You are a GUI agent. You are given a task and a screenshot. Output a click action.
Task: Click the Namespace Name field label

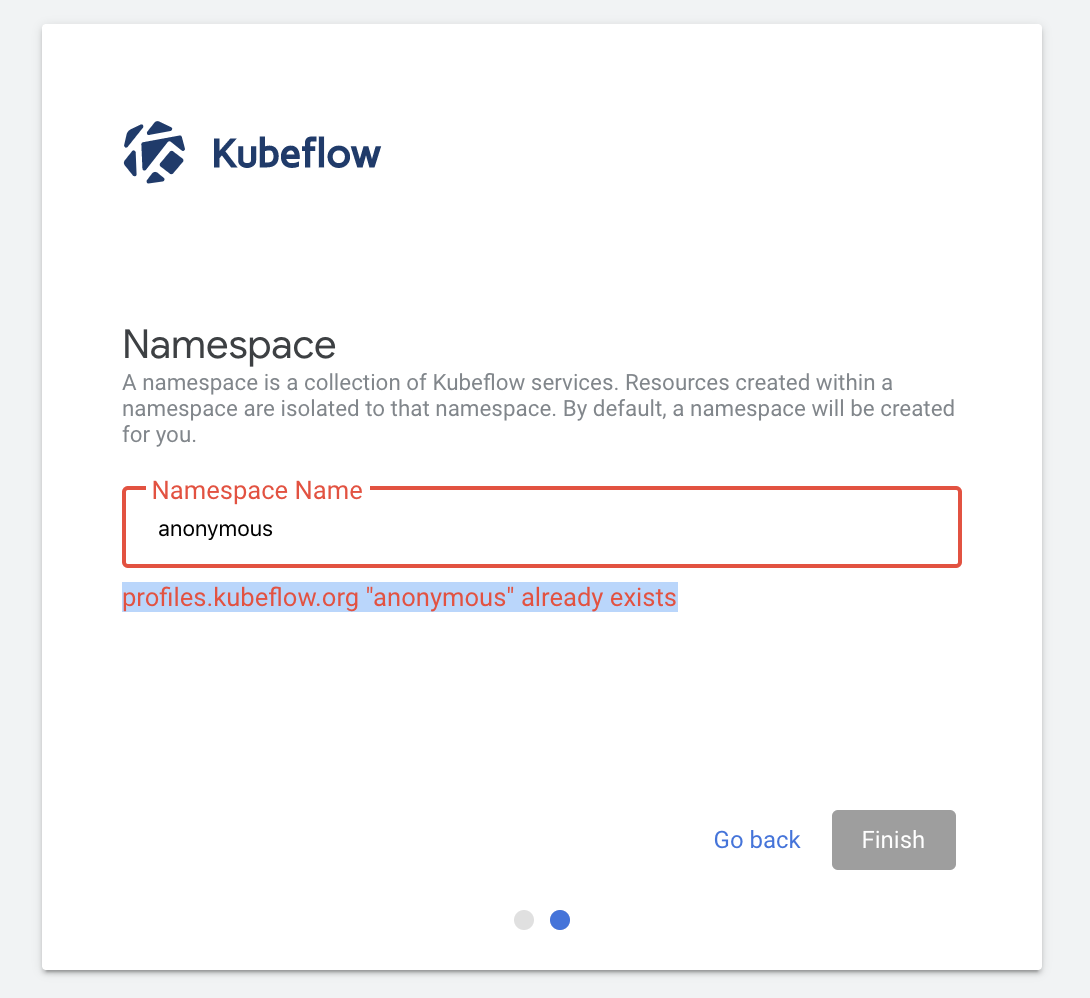click(x=256, y=490)
